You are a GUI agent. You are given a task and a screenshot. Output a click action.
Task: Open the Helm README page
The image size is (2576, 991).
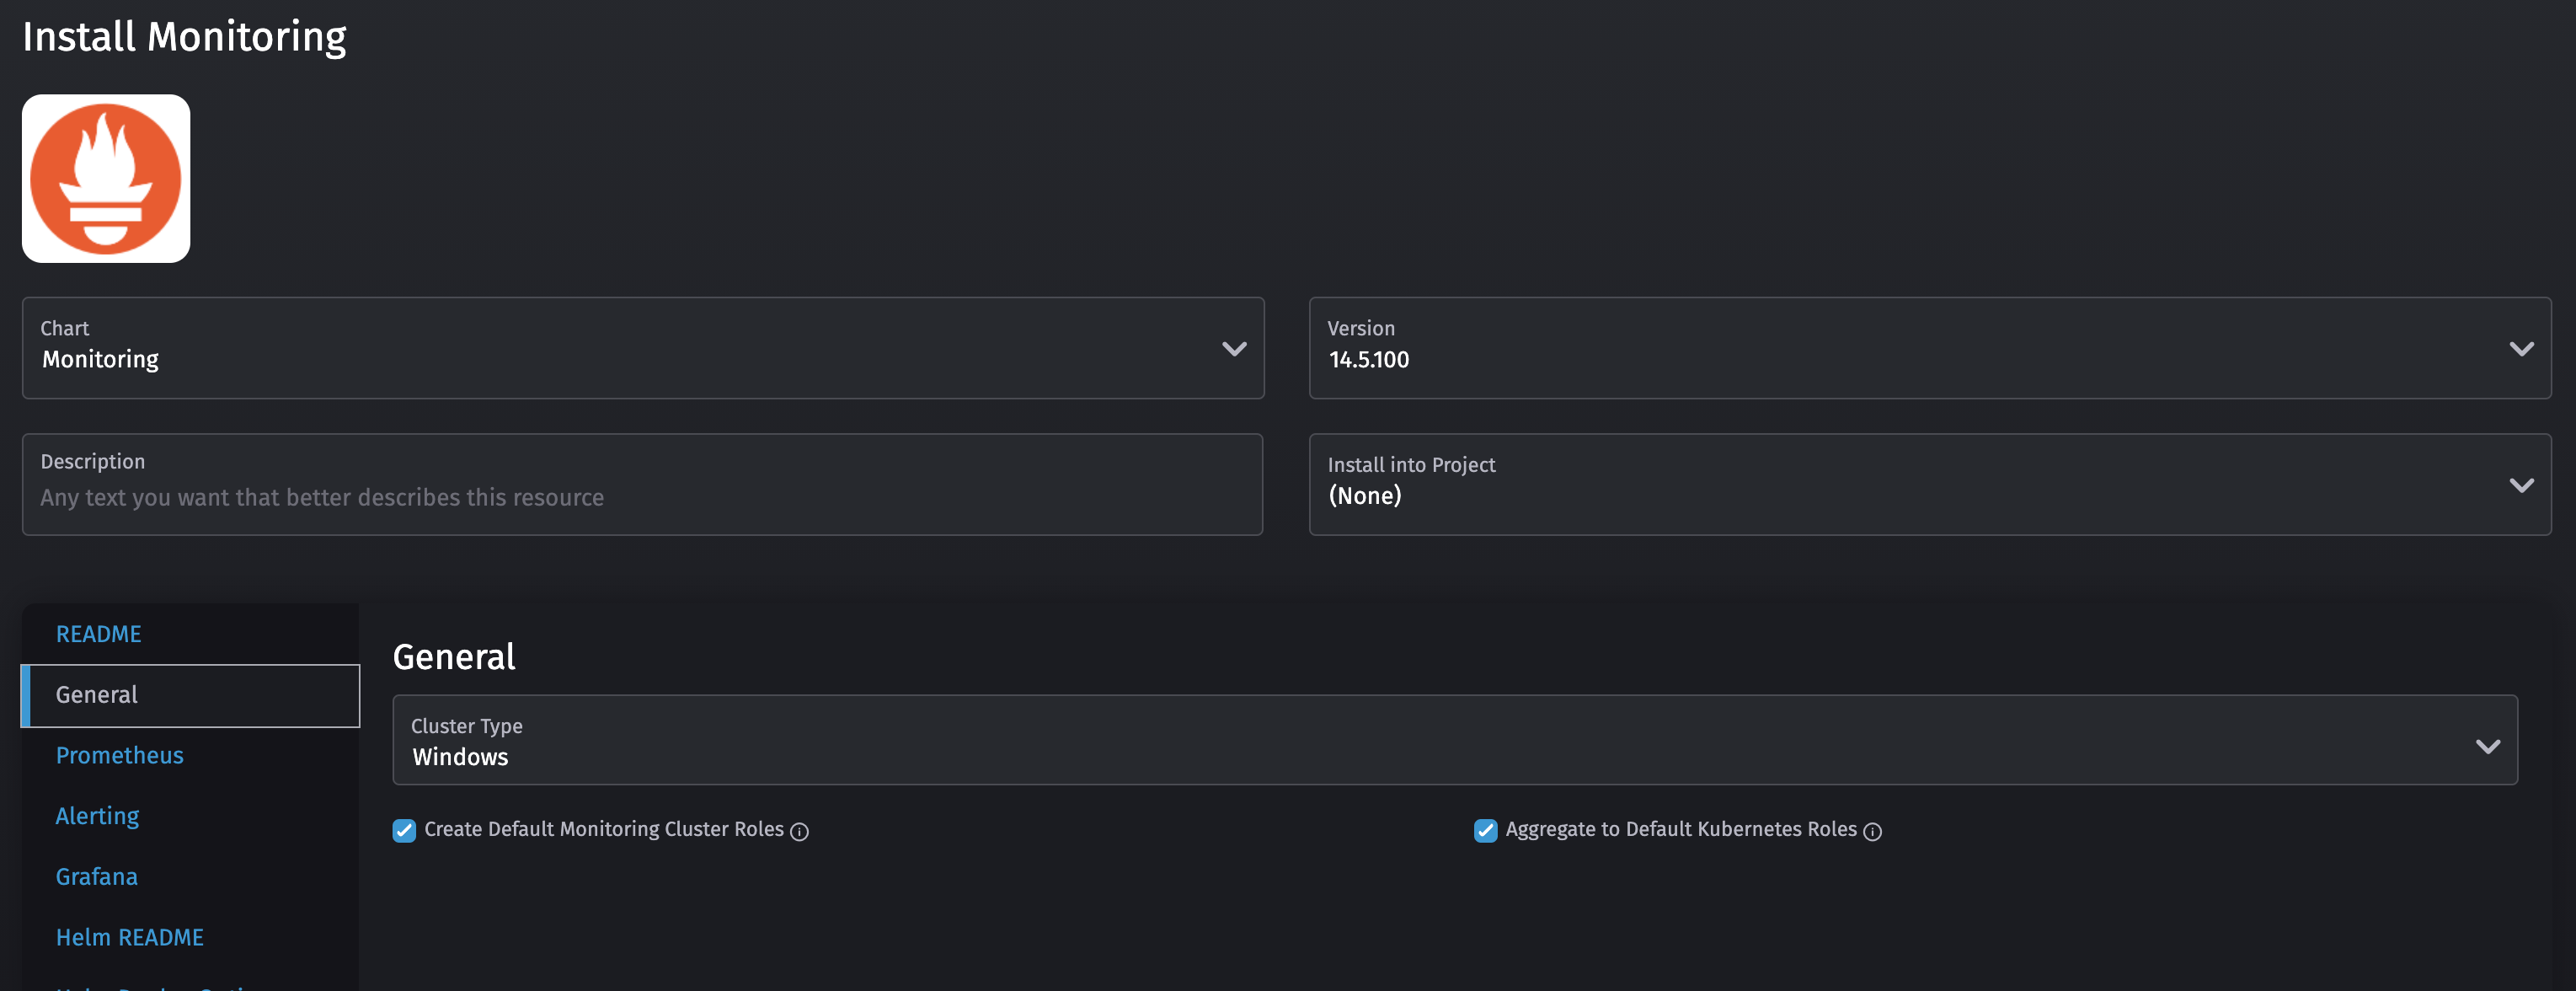pos(129,937)
